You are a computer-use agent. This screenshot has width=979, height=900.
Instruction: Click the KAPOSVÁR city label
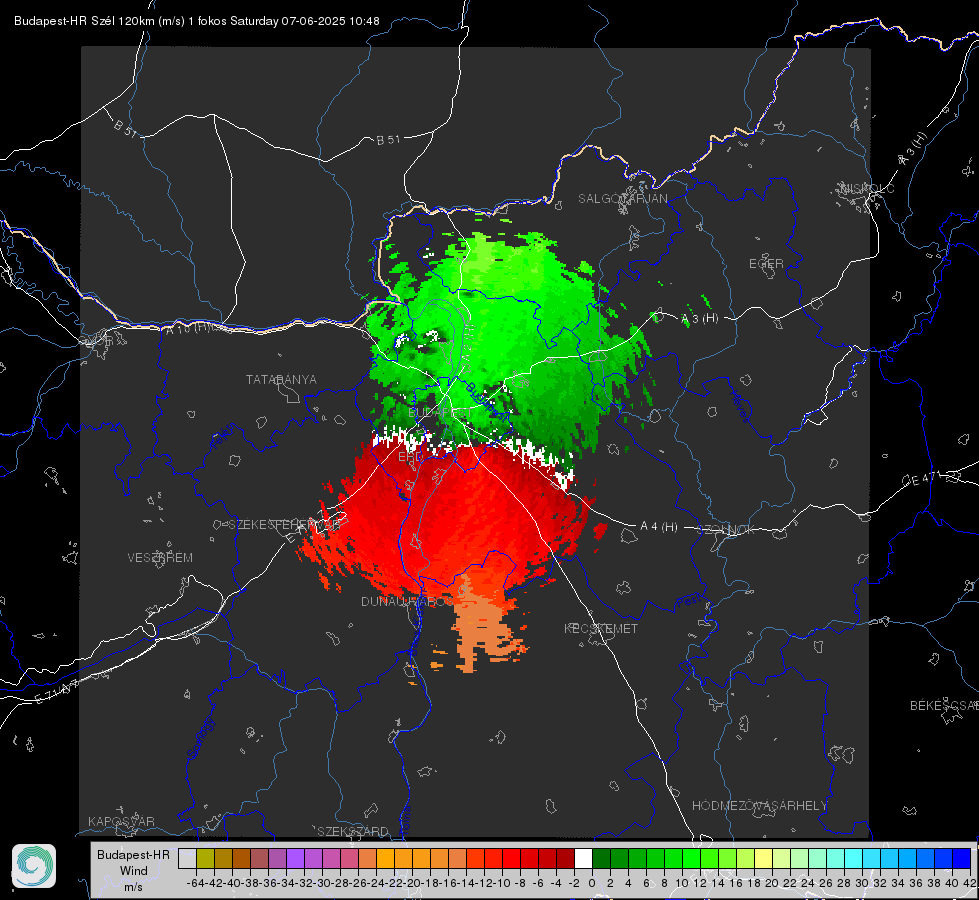tap(121, 821)
